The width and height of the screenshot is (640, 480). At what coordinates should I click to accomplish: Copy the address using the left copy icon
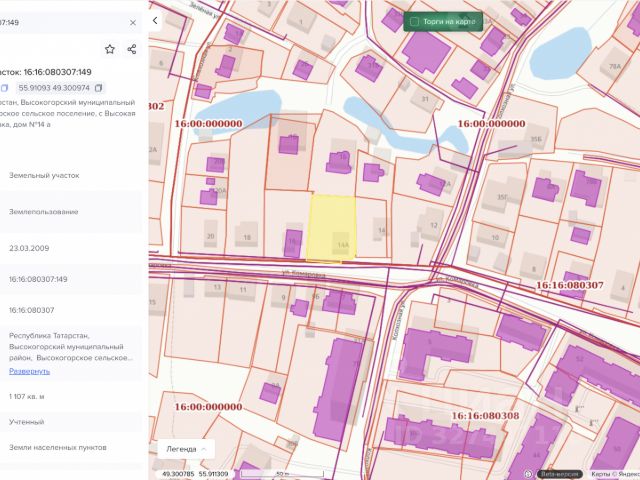(x=4, y=88)
